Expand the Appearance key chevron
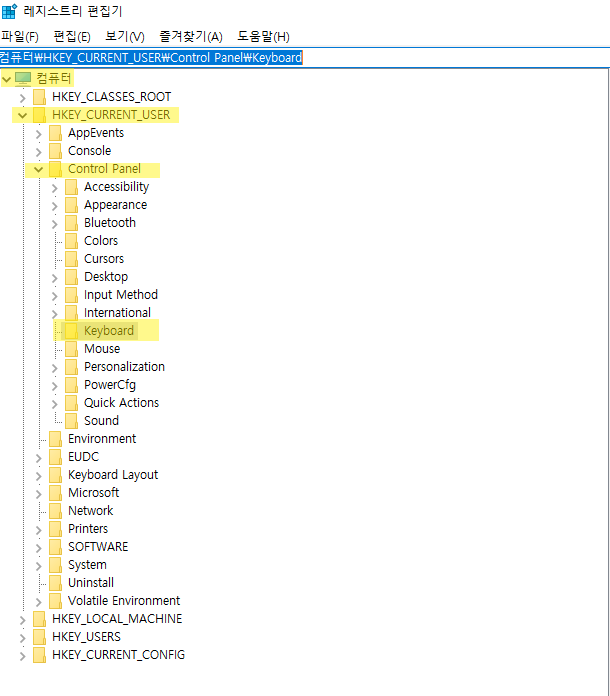610x696 pixels. 55,206
